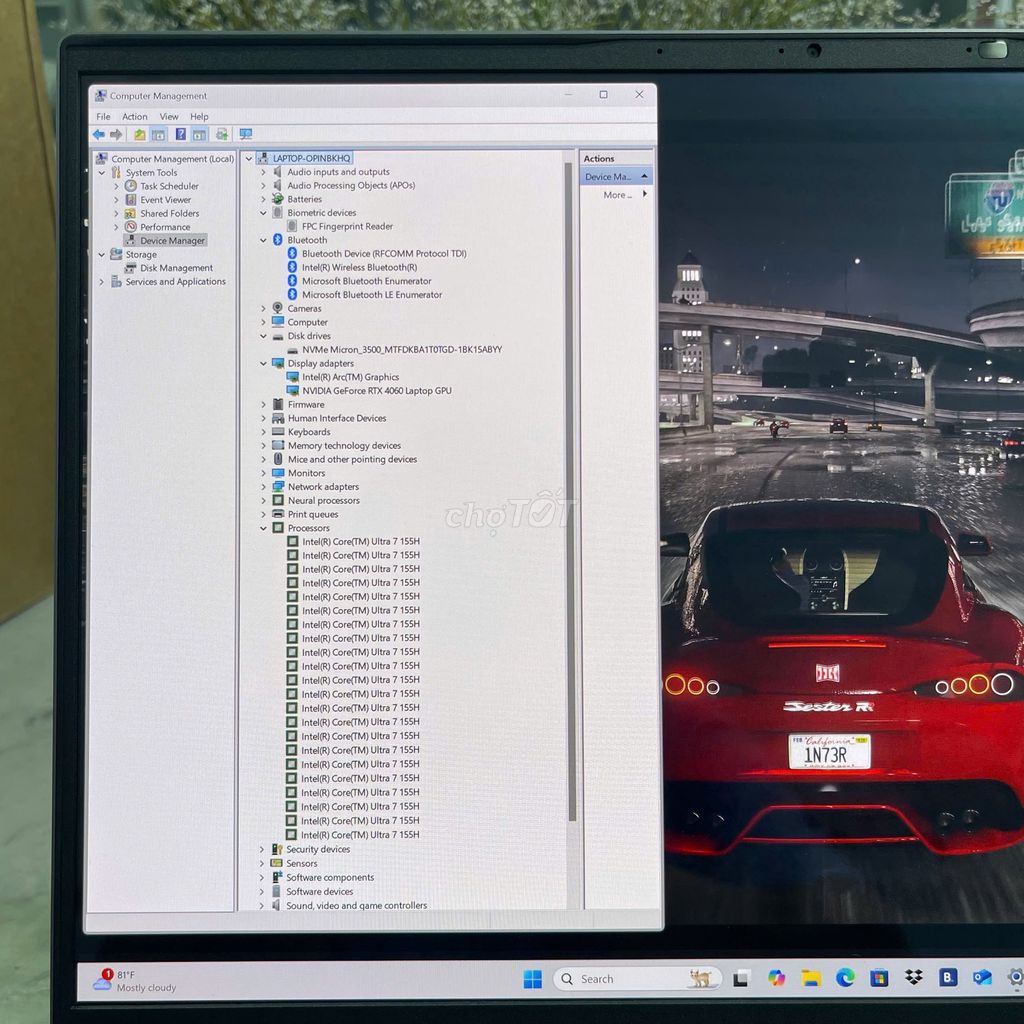Open the Windows Start button

(x=533, y=979)
